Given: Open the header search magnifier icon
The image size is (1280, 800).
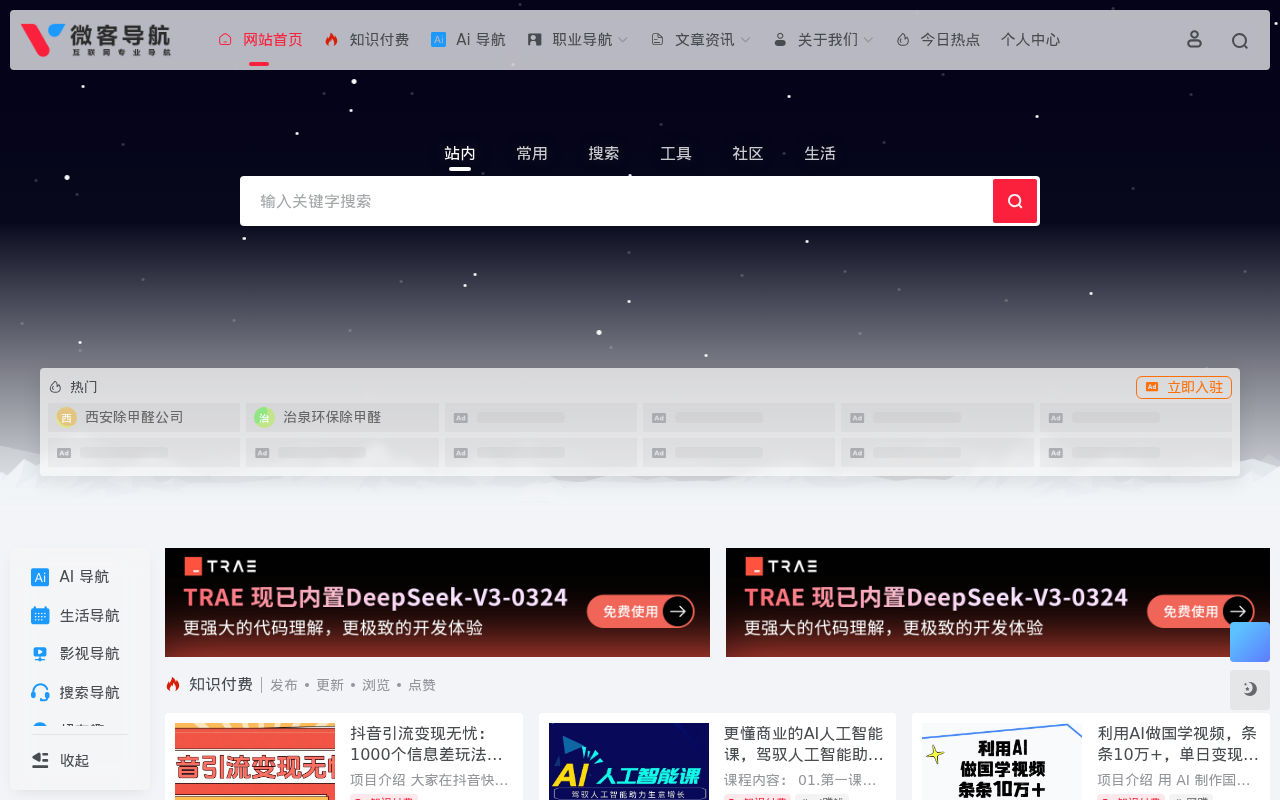Looking at the screenshot, I should (1240, 40).
